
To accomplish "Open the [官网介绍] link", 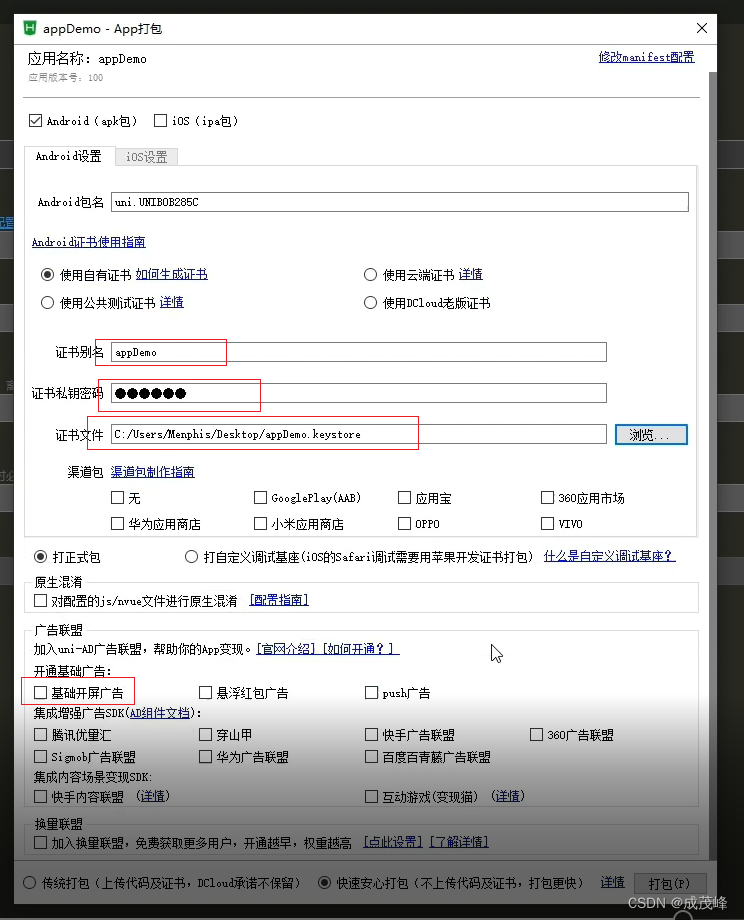I will pyautogui.click(x=288, y=649).
